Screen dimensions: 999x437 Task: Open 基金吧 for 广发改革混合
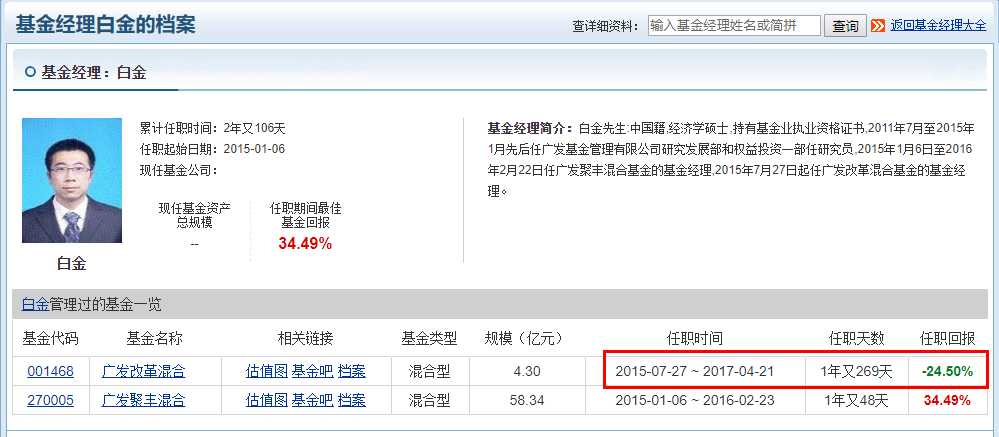312,371
